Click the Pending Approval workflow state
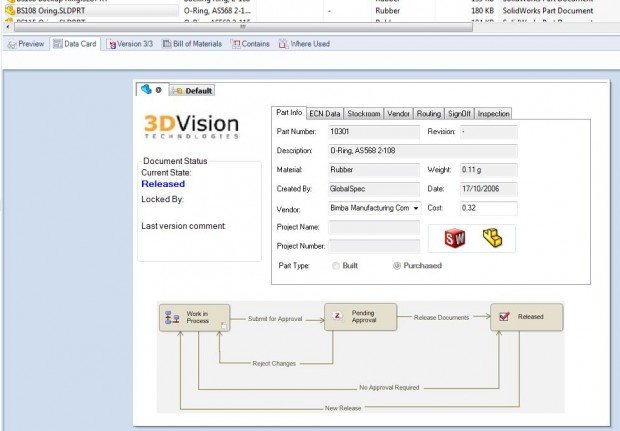 (360, 317)
